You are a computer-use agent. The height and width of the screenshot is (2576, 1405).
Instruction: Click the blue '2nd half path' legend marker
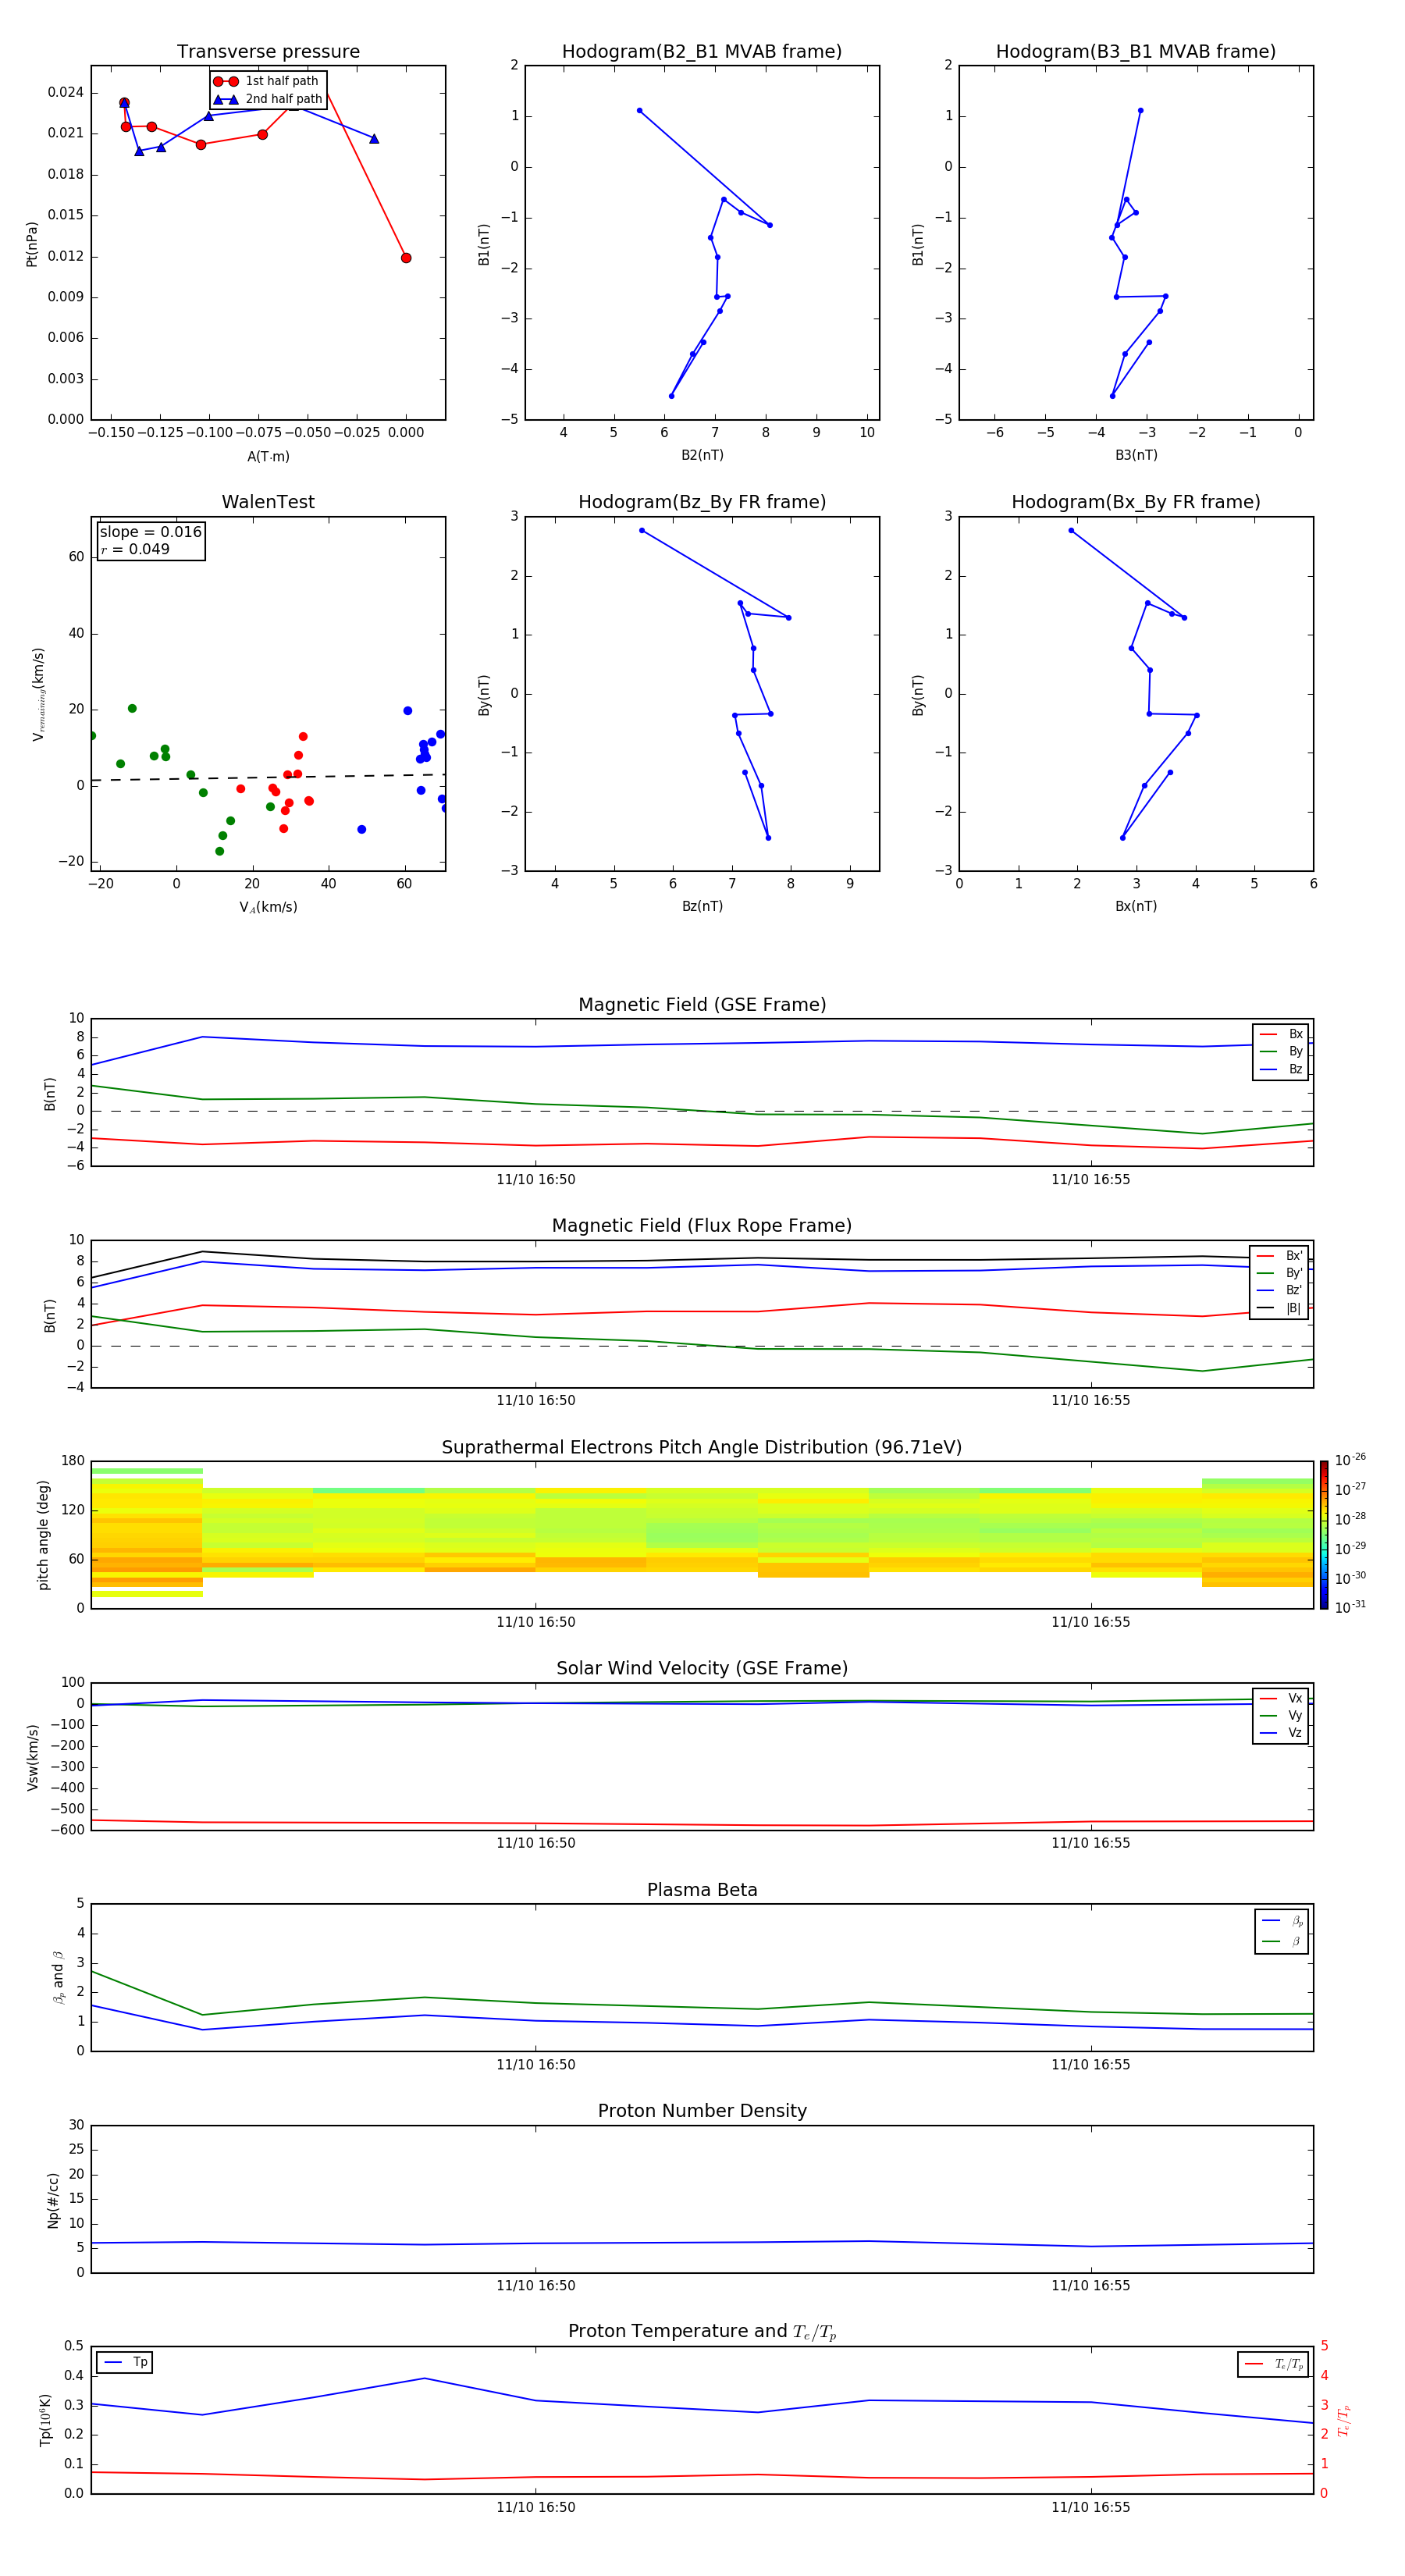226,99
